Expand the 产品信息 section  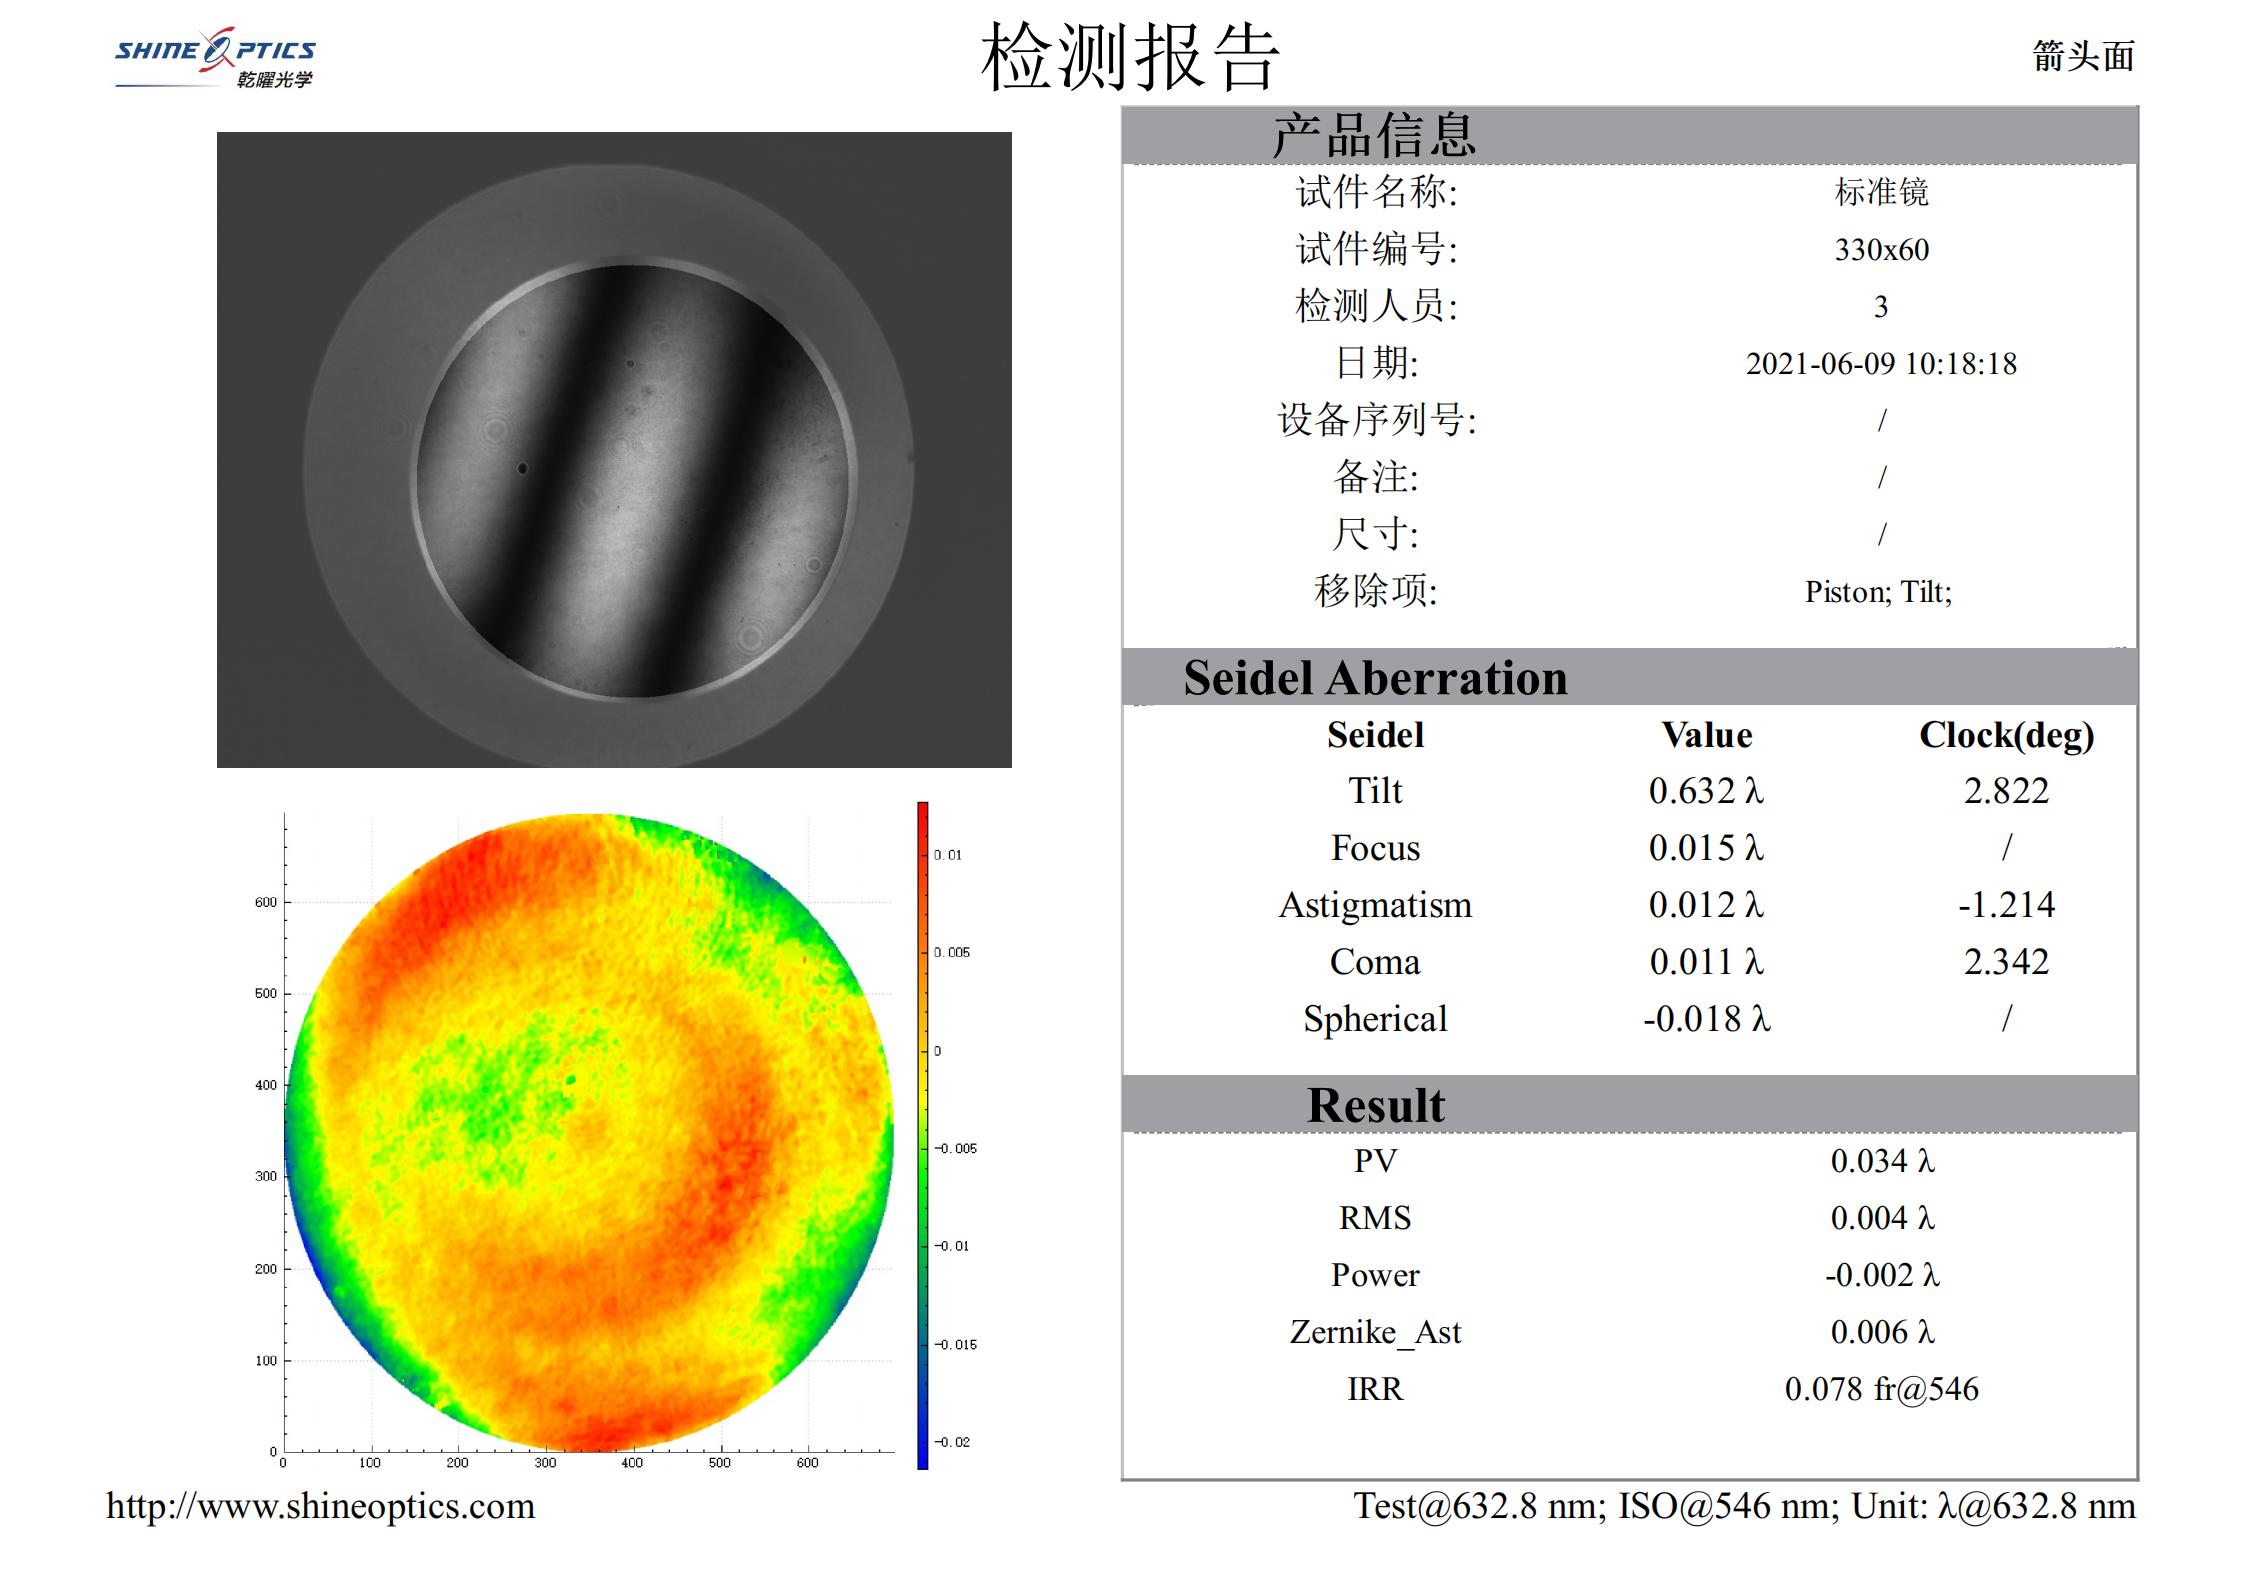pyautogui.click(x=1373, y=135)
